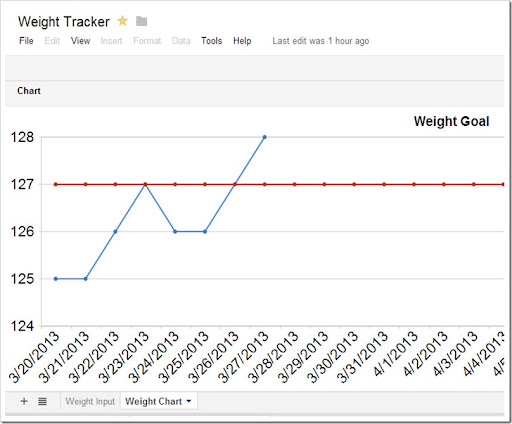Open the all sheets list icon

tap(42, 401)
